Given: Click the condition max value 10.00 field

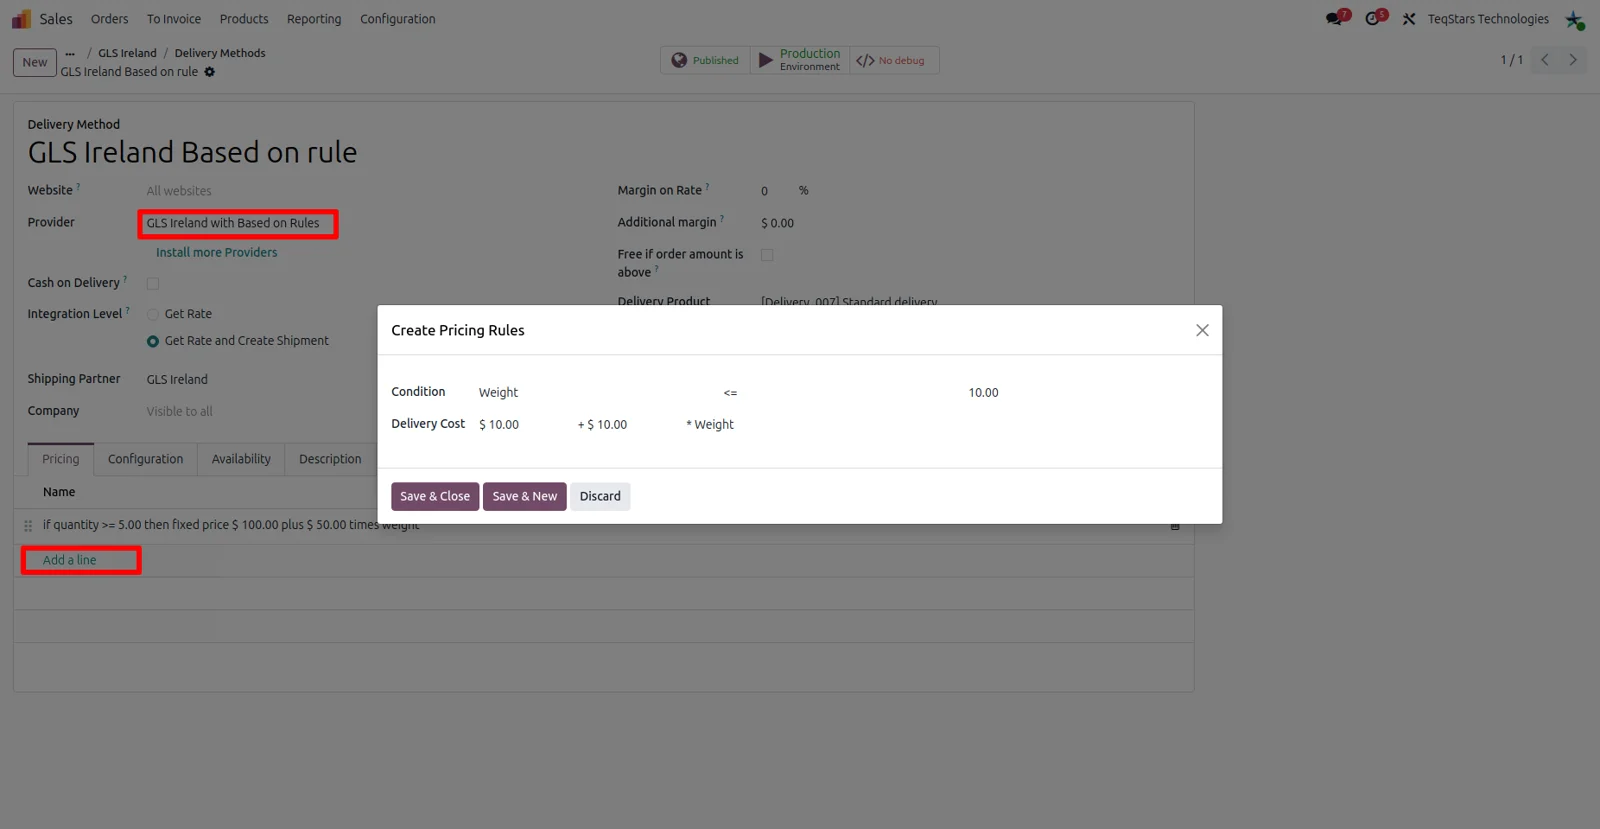Looking at the screenshot, I should tap(1086, 393).
